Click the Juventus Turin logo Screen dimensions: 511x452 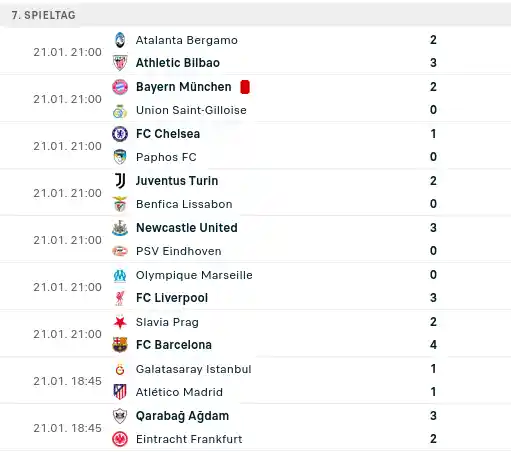(120, 181)
